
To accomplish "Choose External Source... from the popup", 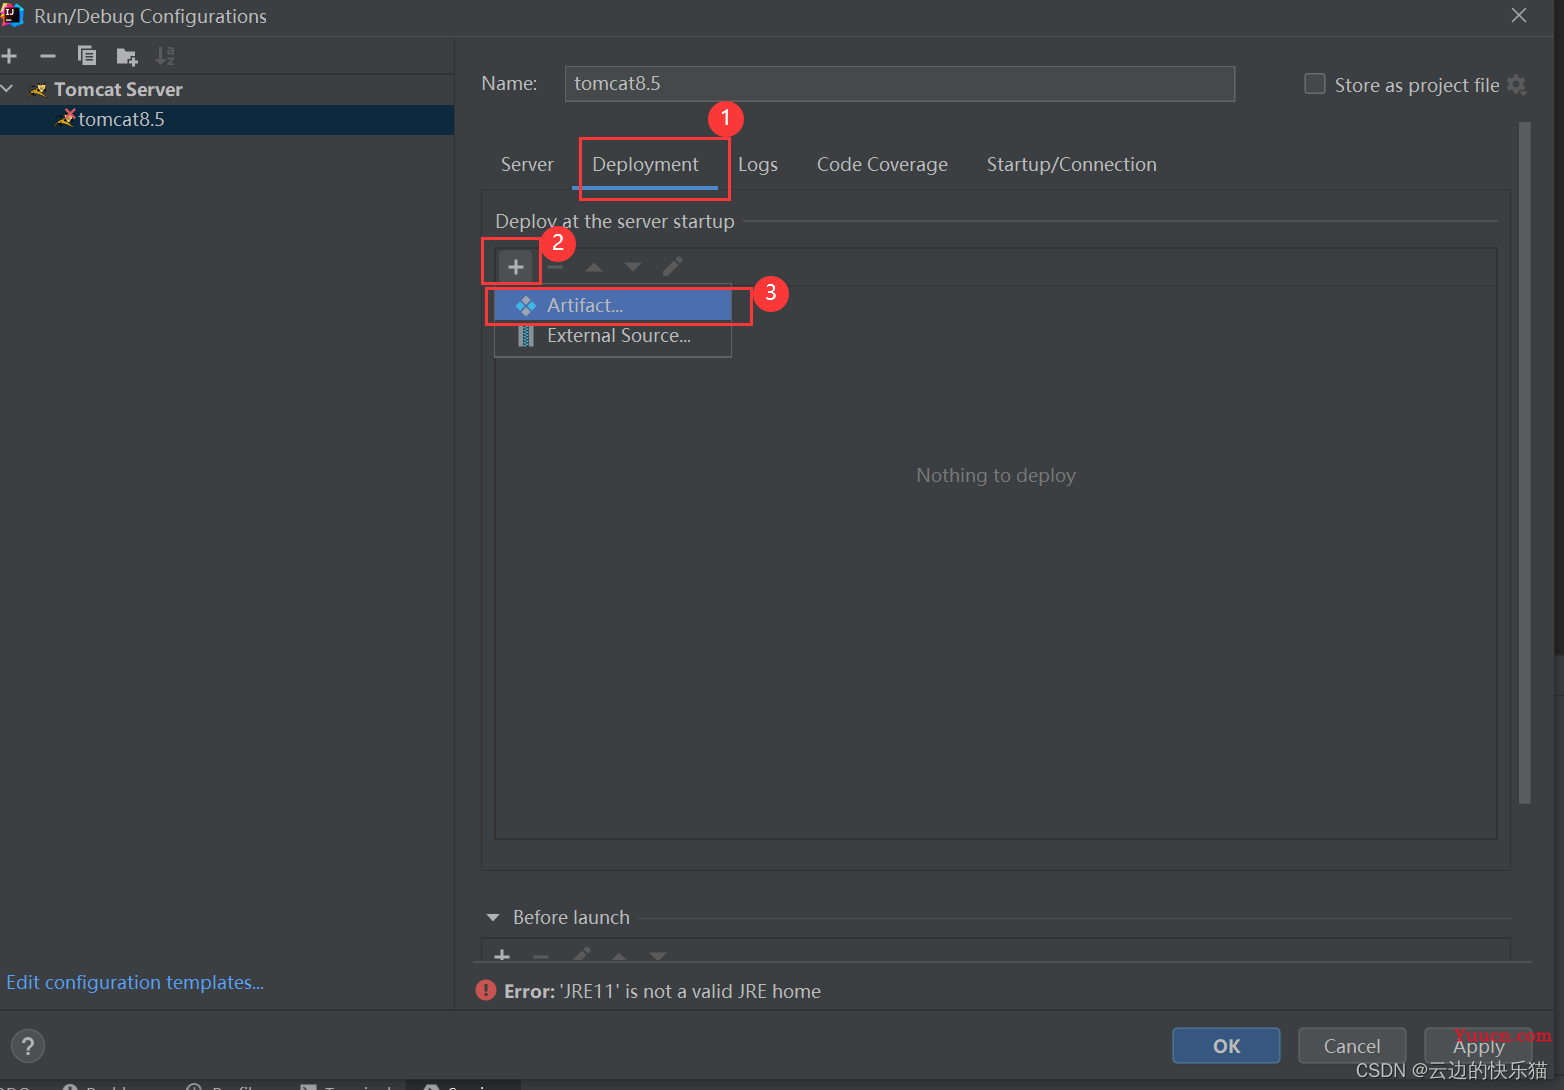I will tap(613, 336).
